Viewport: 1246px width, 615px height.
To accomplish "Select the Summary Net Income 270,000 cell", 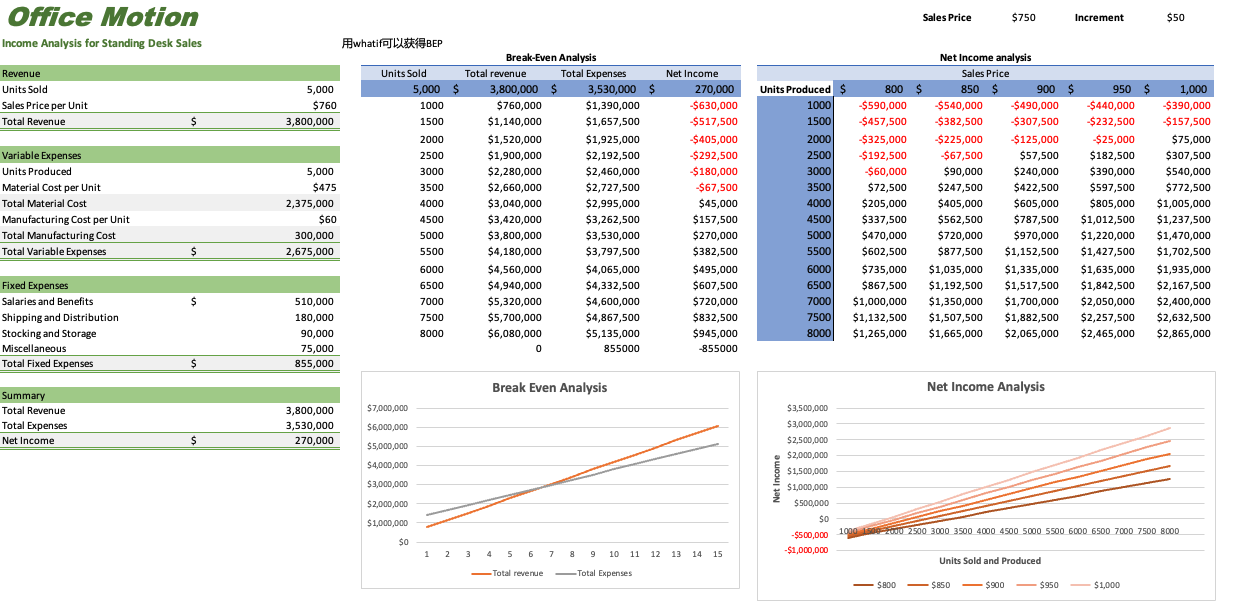I will (315, 440).
